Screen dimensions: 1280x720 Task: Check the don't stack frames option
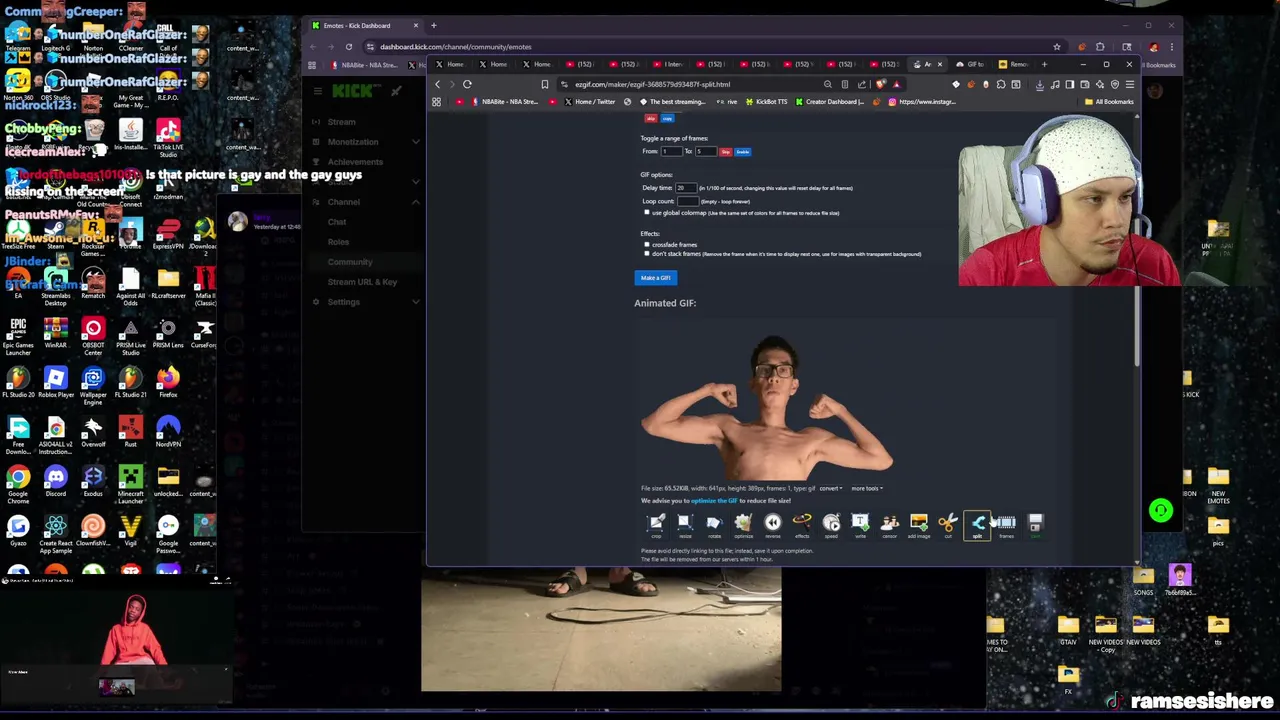point(647,254)
